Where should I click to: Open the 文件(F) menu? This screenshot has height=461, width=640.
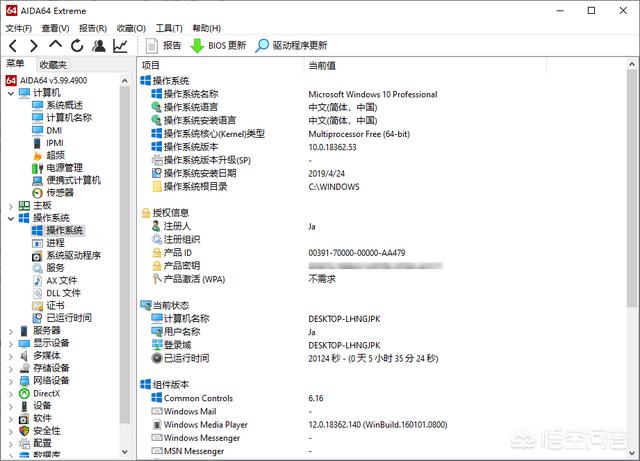(18, 28)
